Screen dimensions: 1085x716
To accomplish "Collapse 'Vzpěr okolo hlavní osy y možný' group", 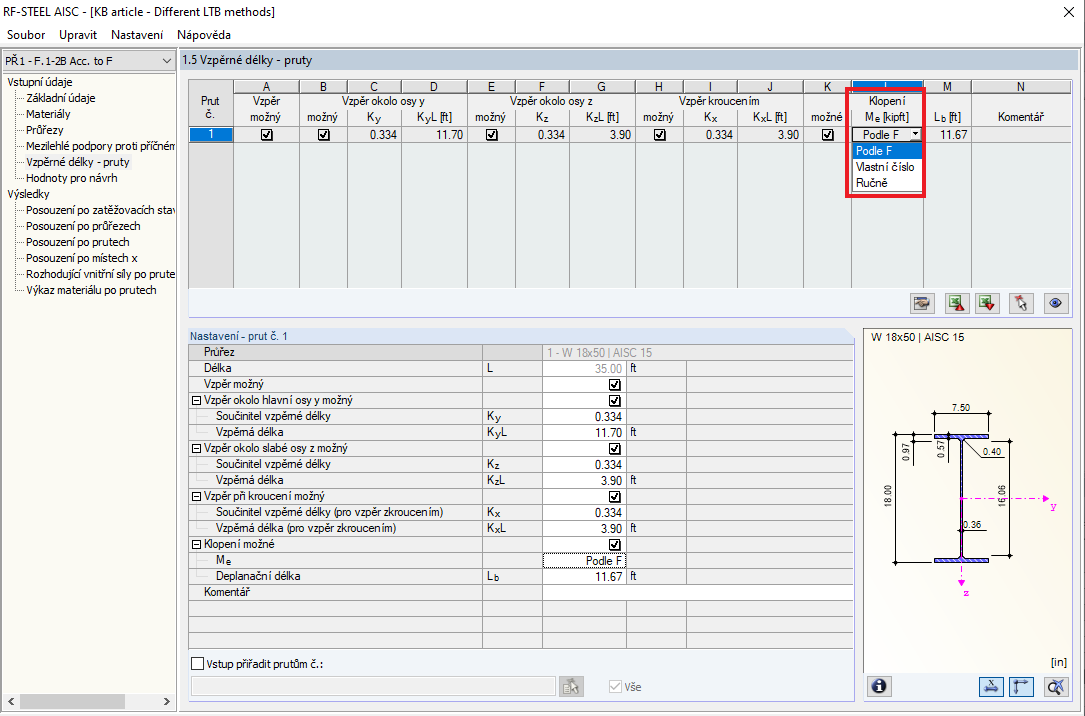I will point(197,401).
